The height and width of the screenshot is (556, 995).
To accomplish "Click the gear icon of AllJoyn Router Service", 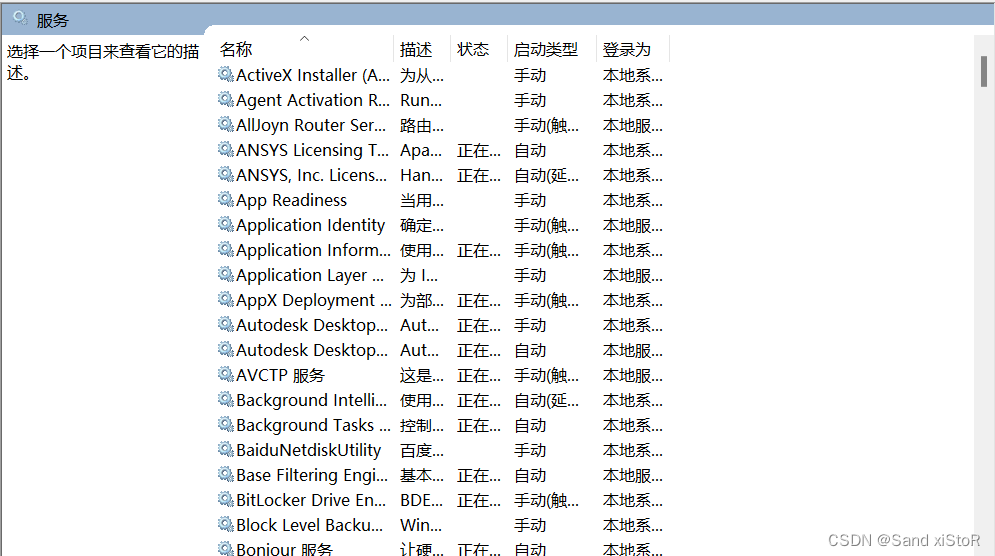I will (x=226, y=124).
